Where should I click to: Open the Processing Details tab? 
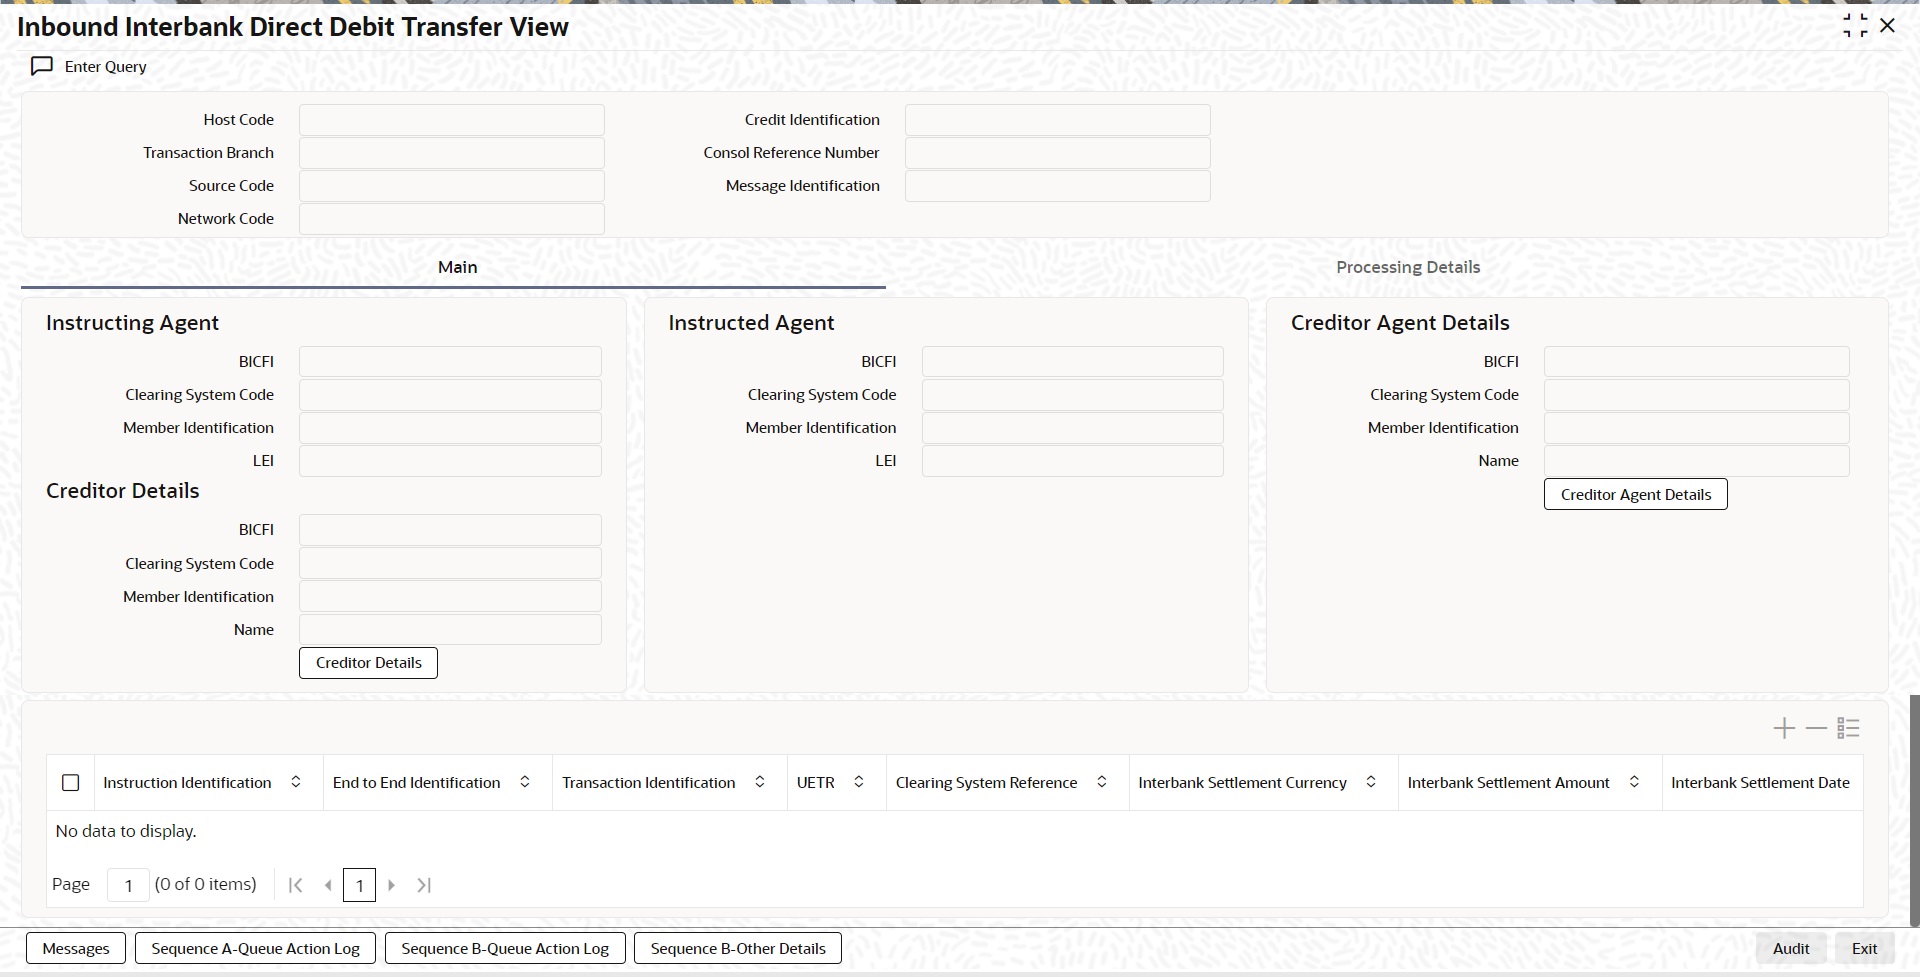click(1408, 267)
